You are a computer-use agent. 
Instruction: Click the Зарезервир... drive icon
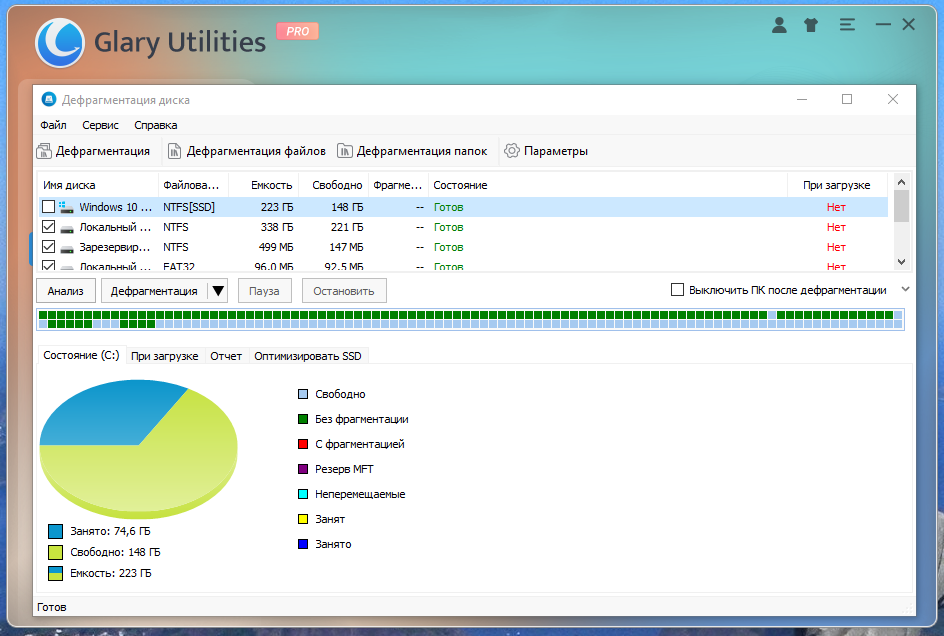[x=67, y=248]
